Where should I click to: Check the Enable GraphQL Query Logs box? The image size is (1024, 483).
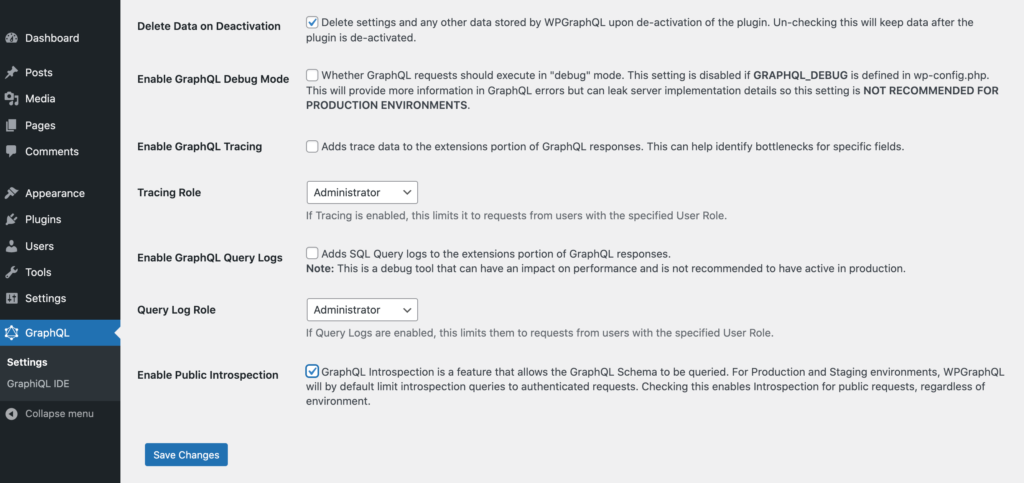pyautogui.click(x=312, y=253)
